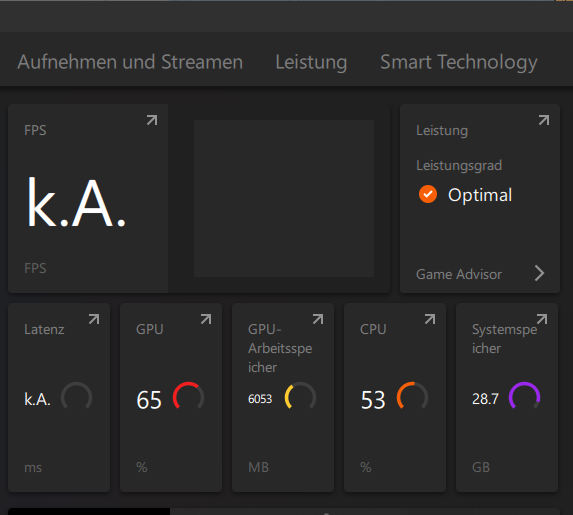Screen dimensions: 573x515
Task: Click the purple Systemspeicher gauge
Action: click(524, 398)
